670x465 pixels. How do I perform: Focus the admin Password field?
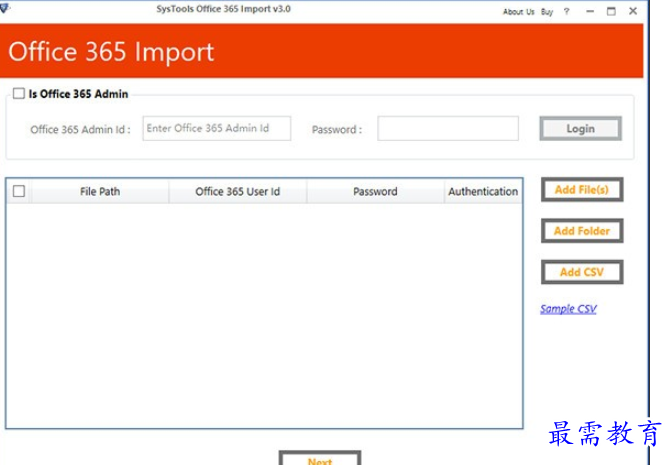448,128
